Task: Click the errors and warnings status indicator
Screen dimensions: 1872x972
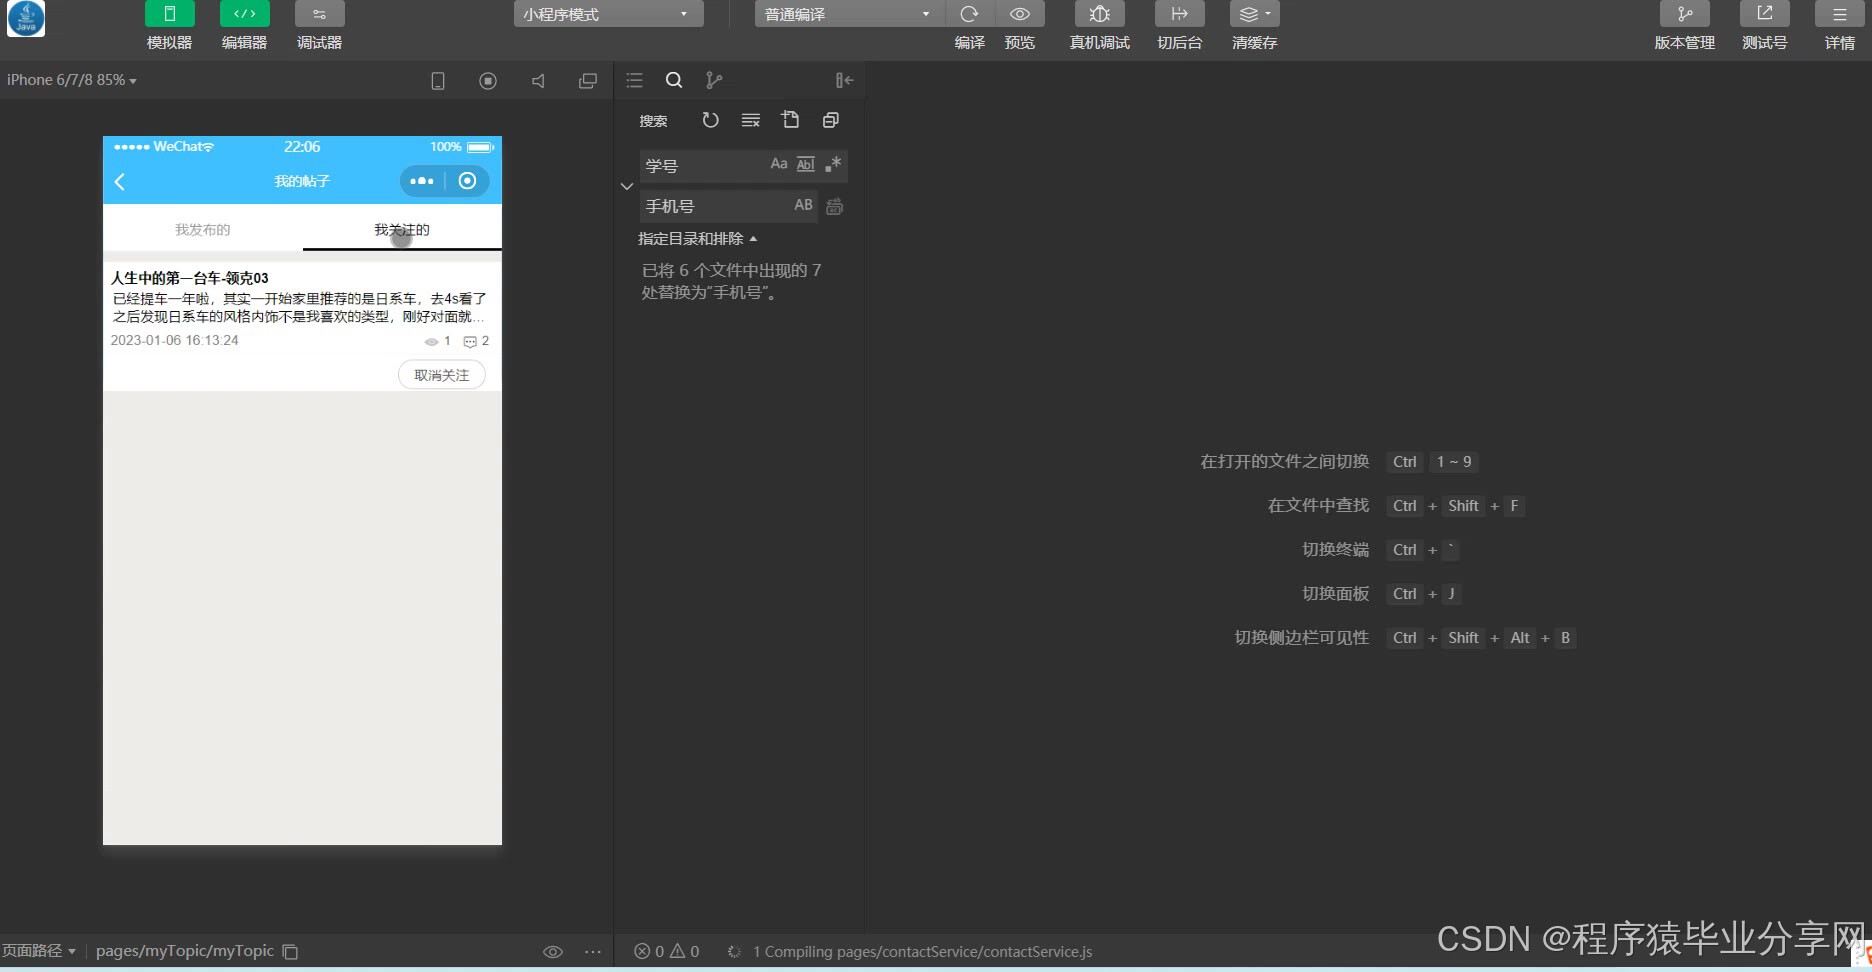Action: pyautogui.click(x=667, y=952)
